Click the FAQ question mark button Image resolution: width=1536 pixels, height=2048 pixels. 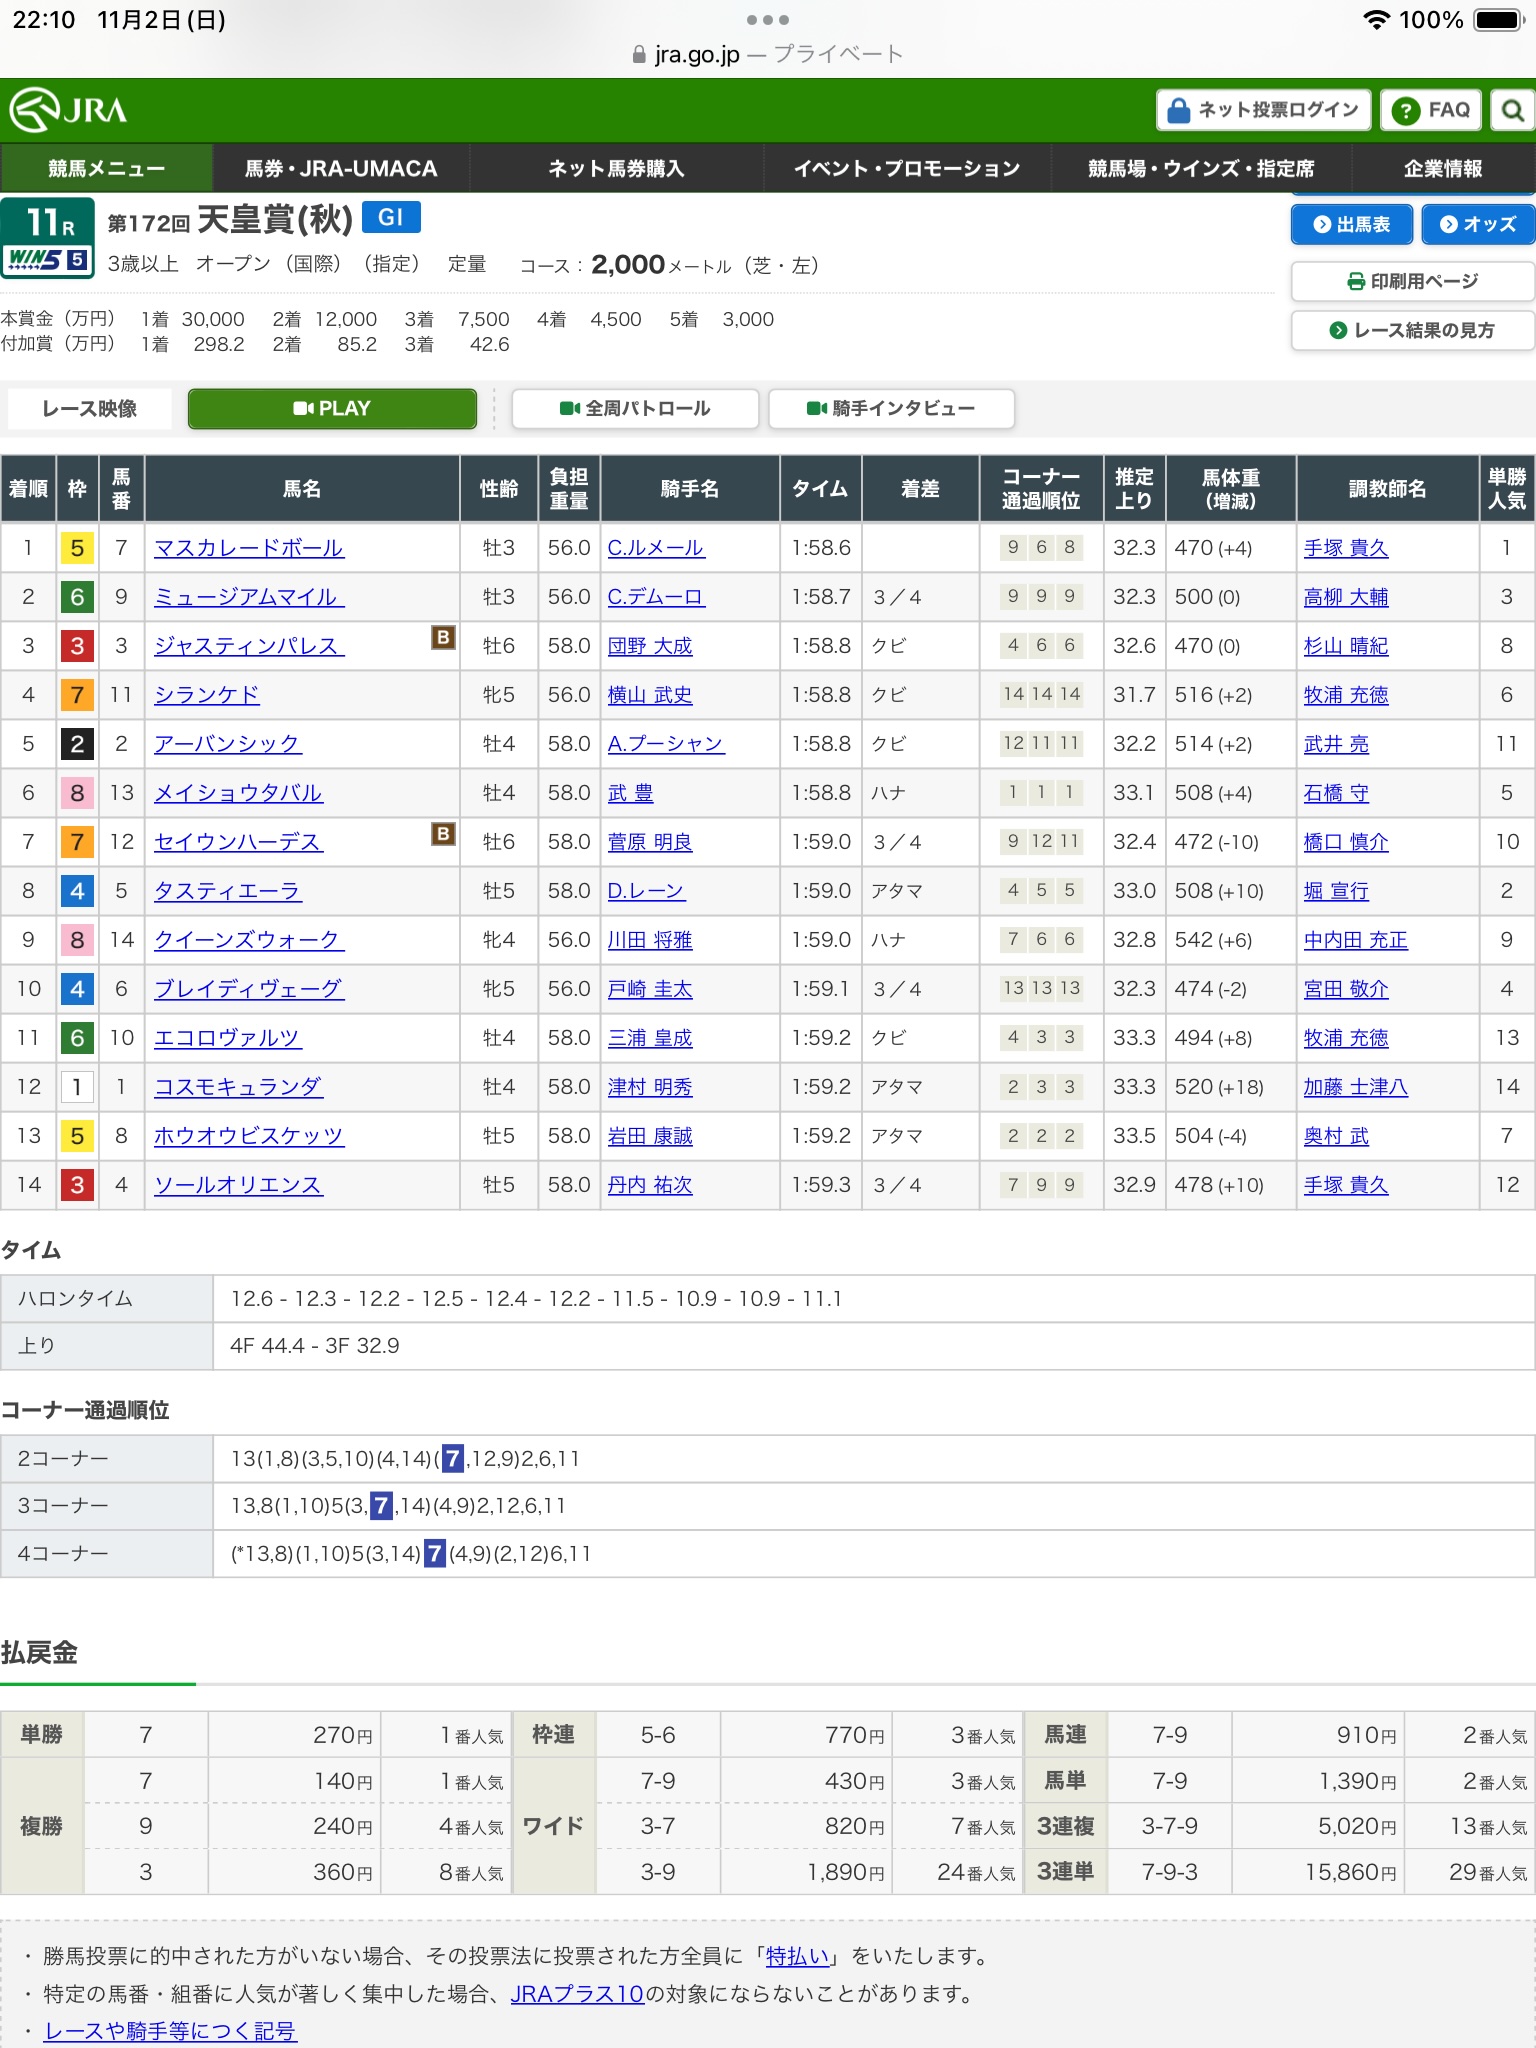(1431, 110)
